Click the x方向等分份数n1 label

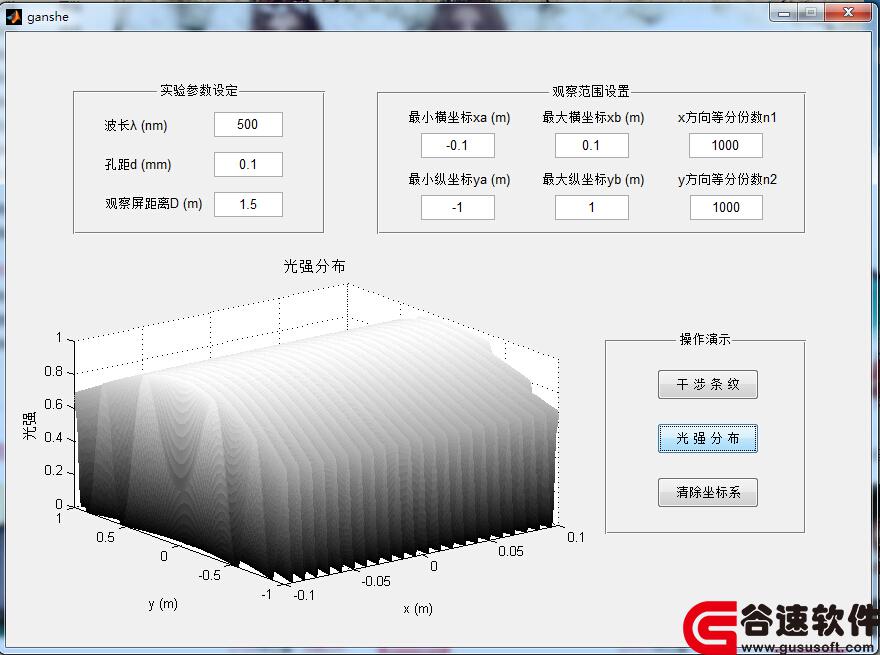[x=727, y=117]
